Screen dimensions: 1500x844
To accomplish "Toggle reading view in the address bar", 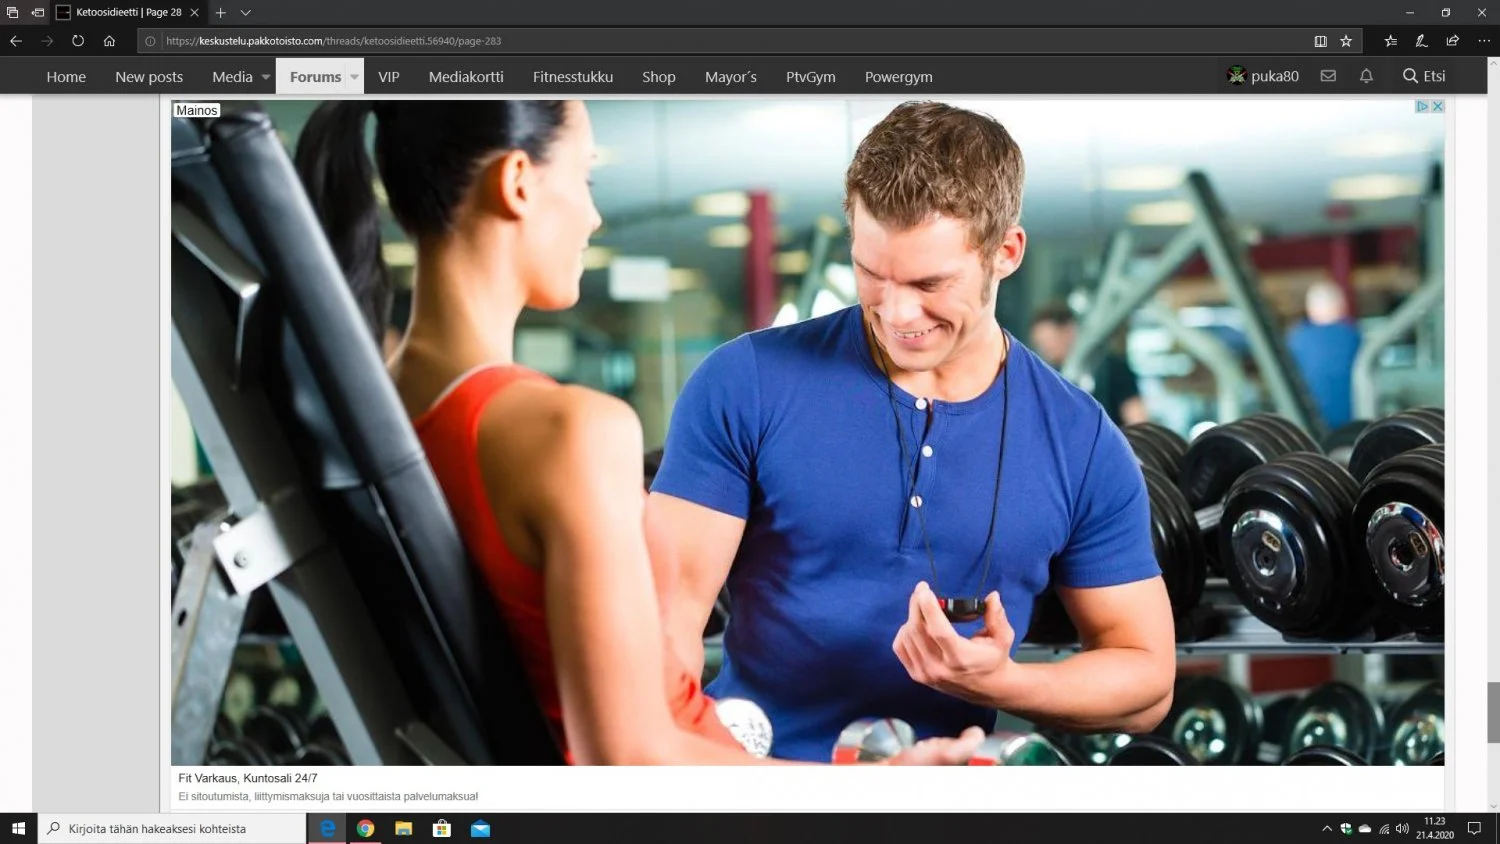I will pos(1320,41).
